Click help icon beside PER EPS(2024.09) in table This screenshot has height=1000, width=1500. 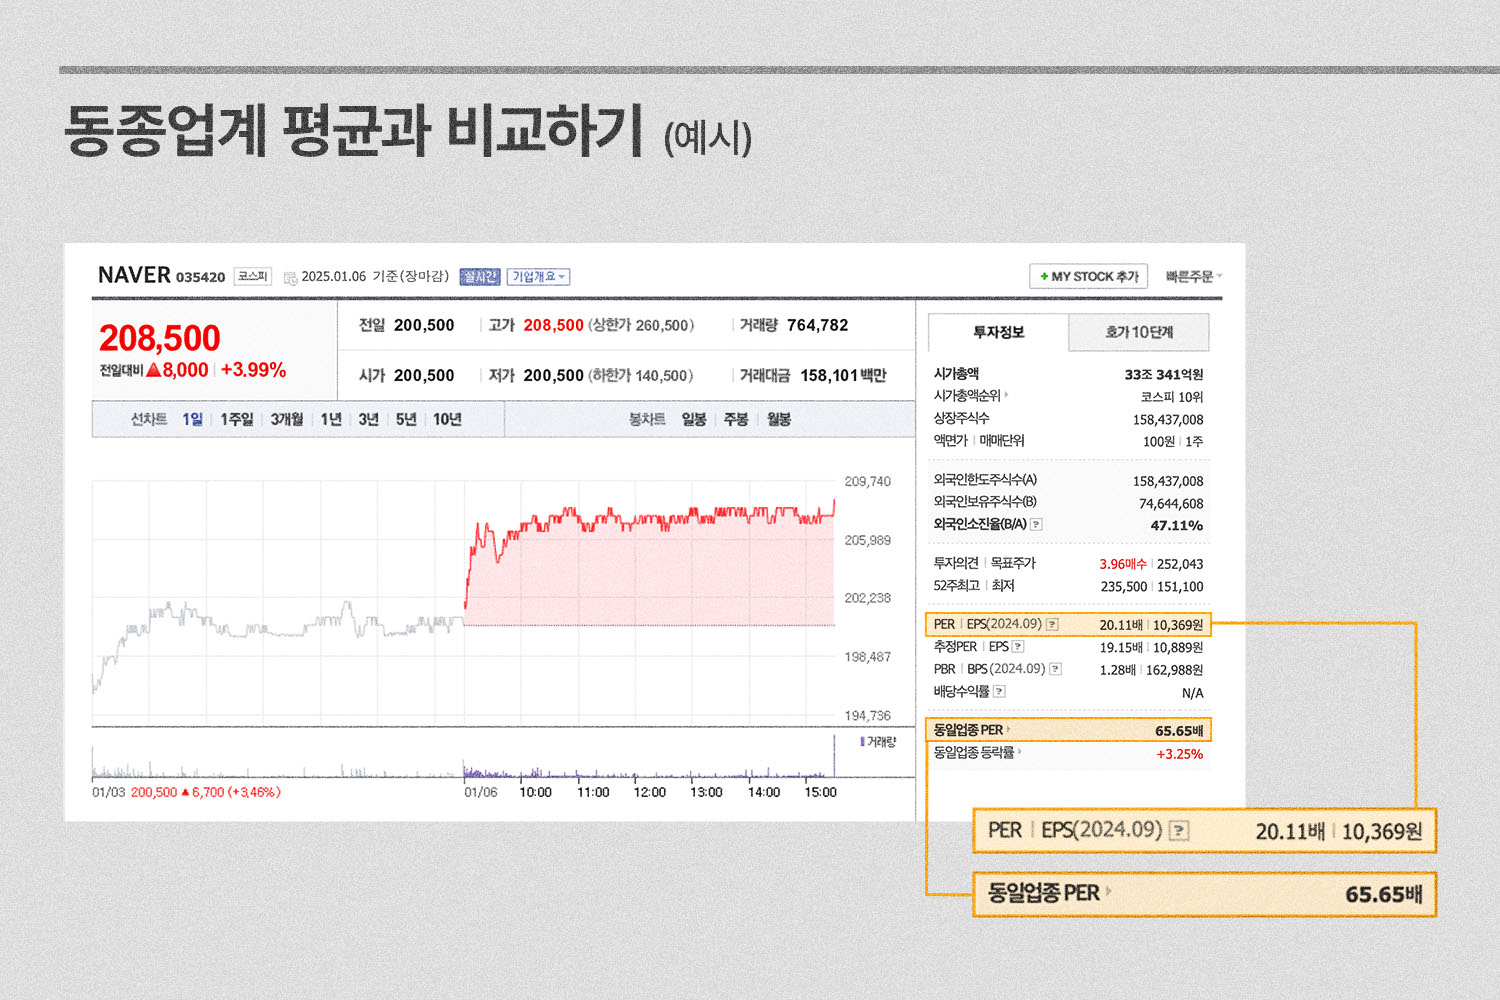pos(1052,625)
